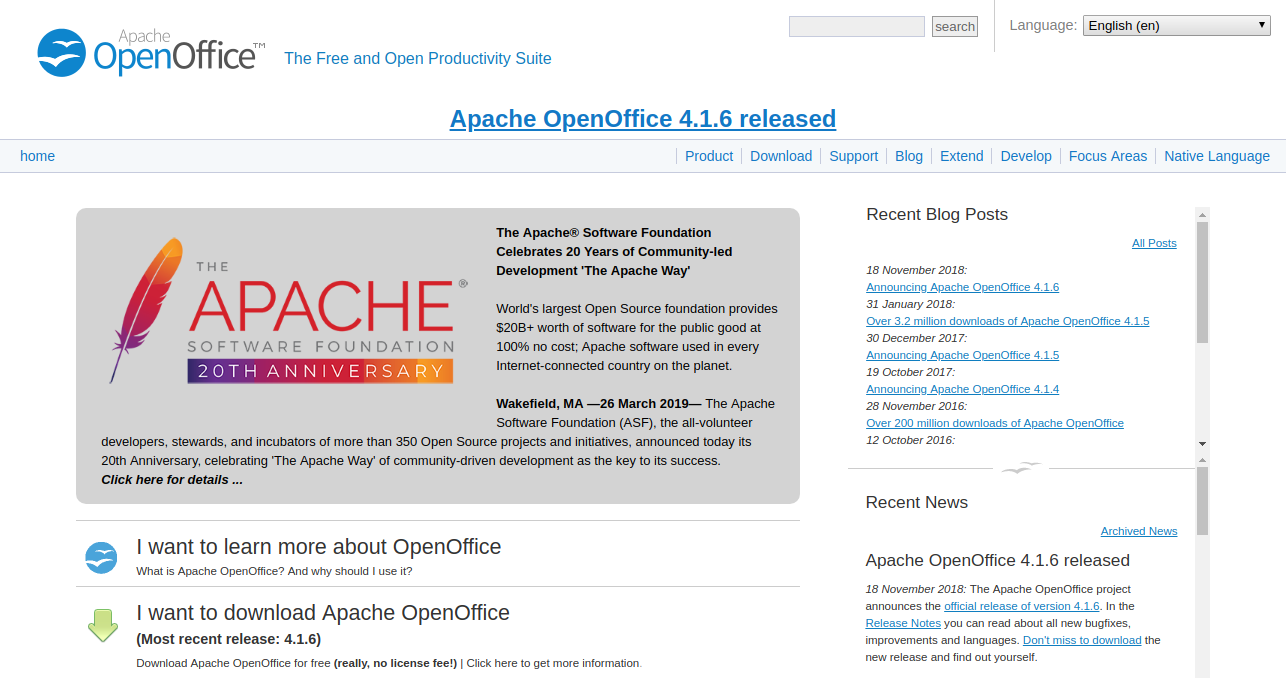The image size is (1286, 678).
Task: Click the '31 January 2018:' blog date
Action: [x=911, y=304]
